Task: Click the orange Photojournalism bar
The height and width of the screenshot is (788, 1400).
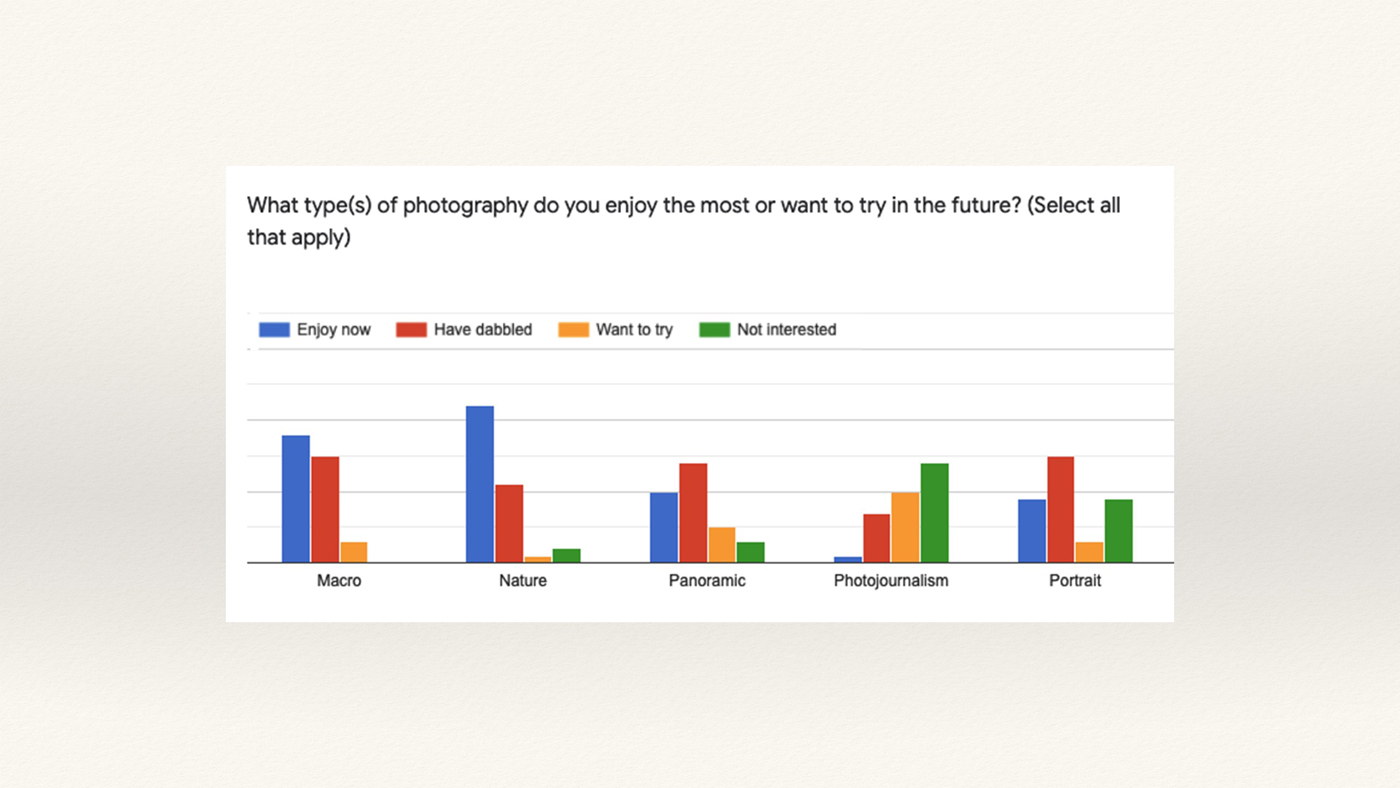Action: click(905, 527)
